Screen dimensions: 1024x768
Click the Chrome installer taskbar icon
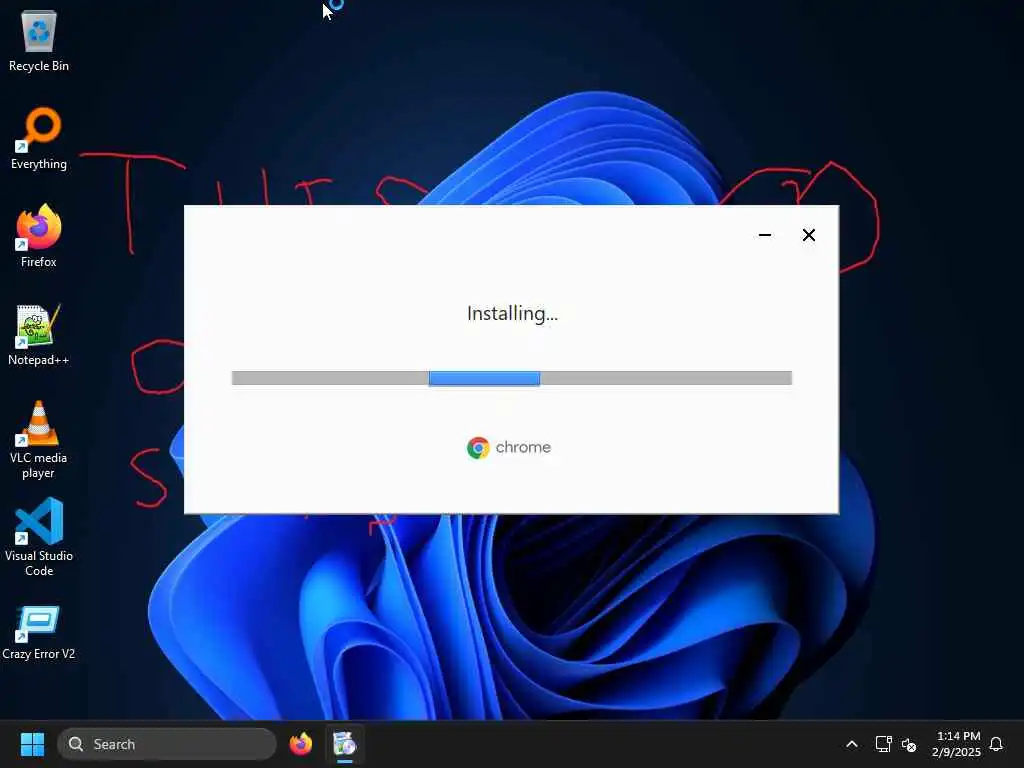pos(344,744)
